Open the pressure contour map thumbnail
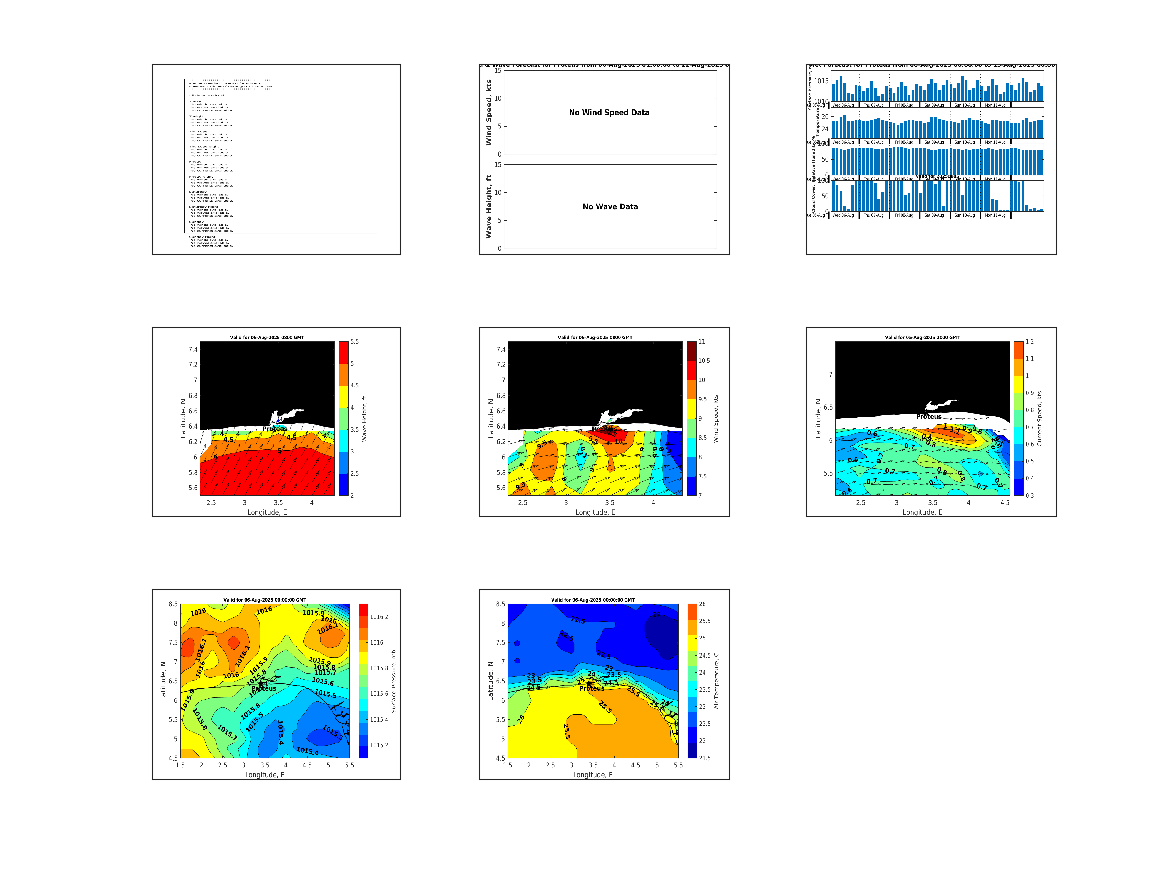The width and height of the screenshot is (1167, 875). (x=276, y=685)
